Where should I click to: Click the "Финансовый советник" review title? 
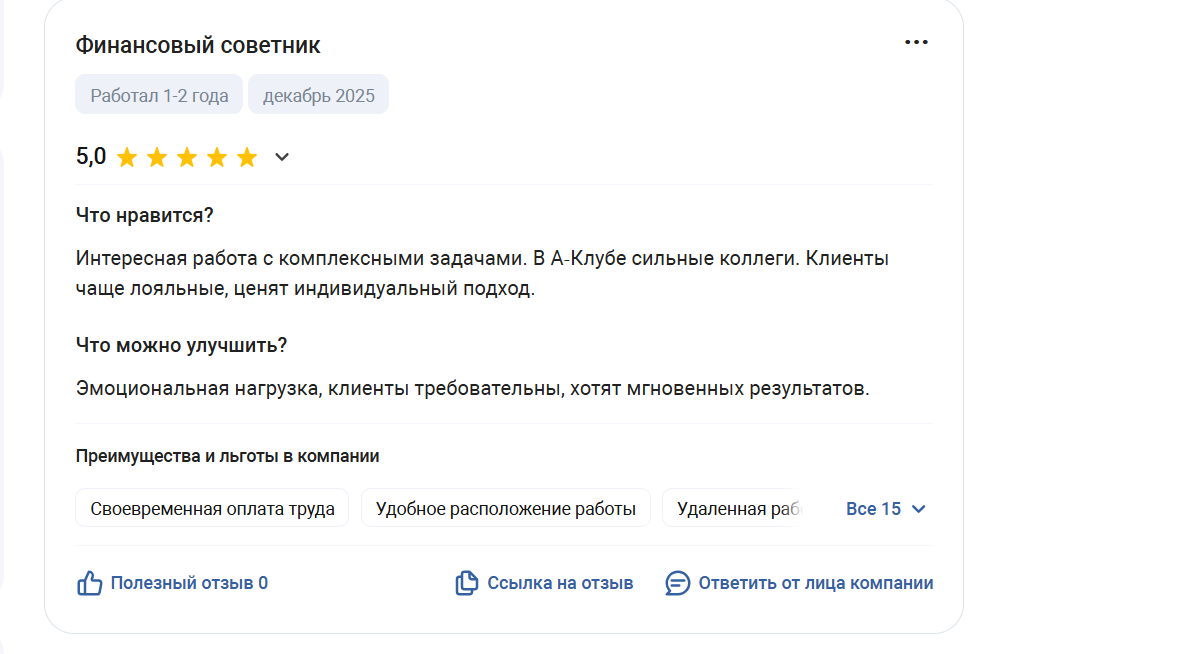click(198, 45)
